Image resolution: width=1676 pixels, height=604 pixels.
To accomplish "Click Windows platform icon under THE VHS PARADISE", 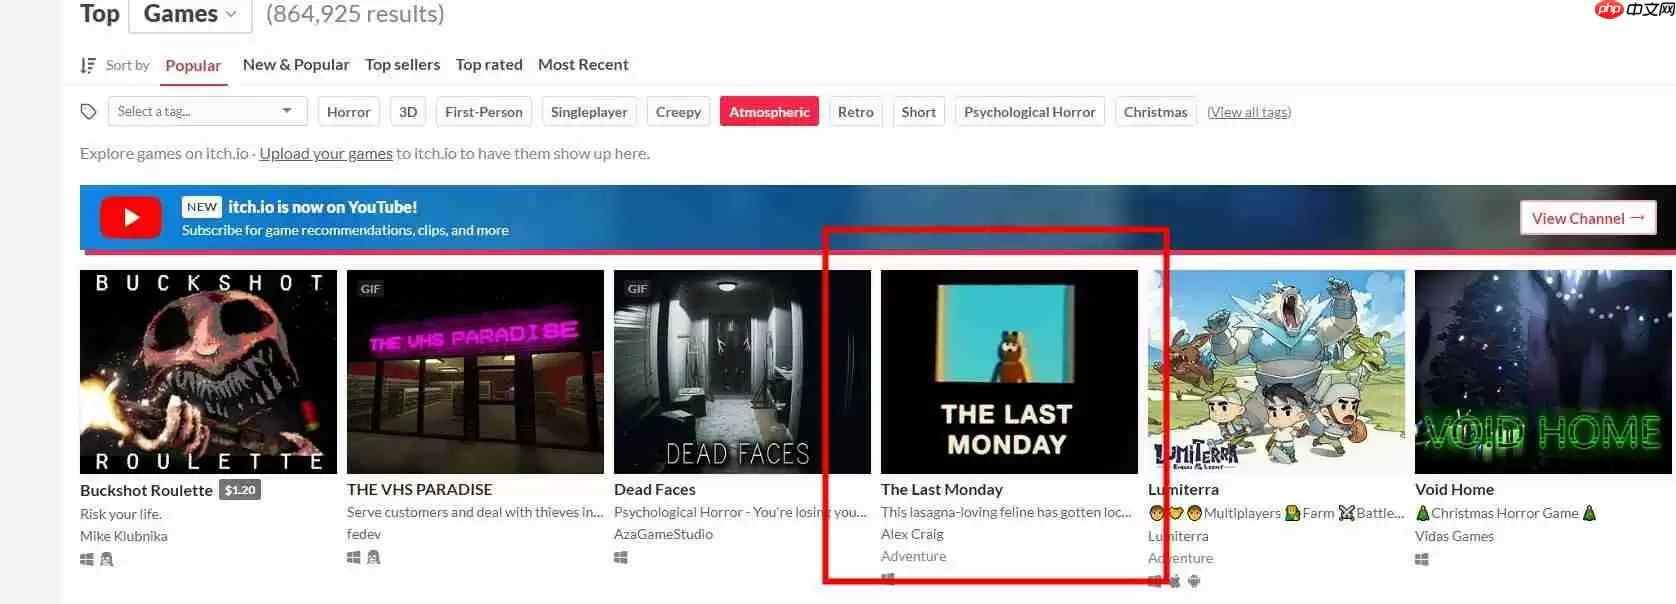I will 354,557.
